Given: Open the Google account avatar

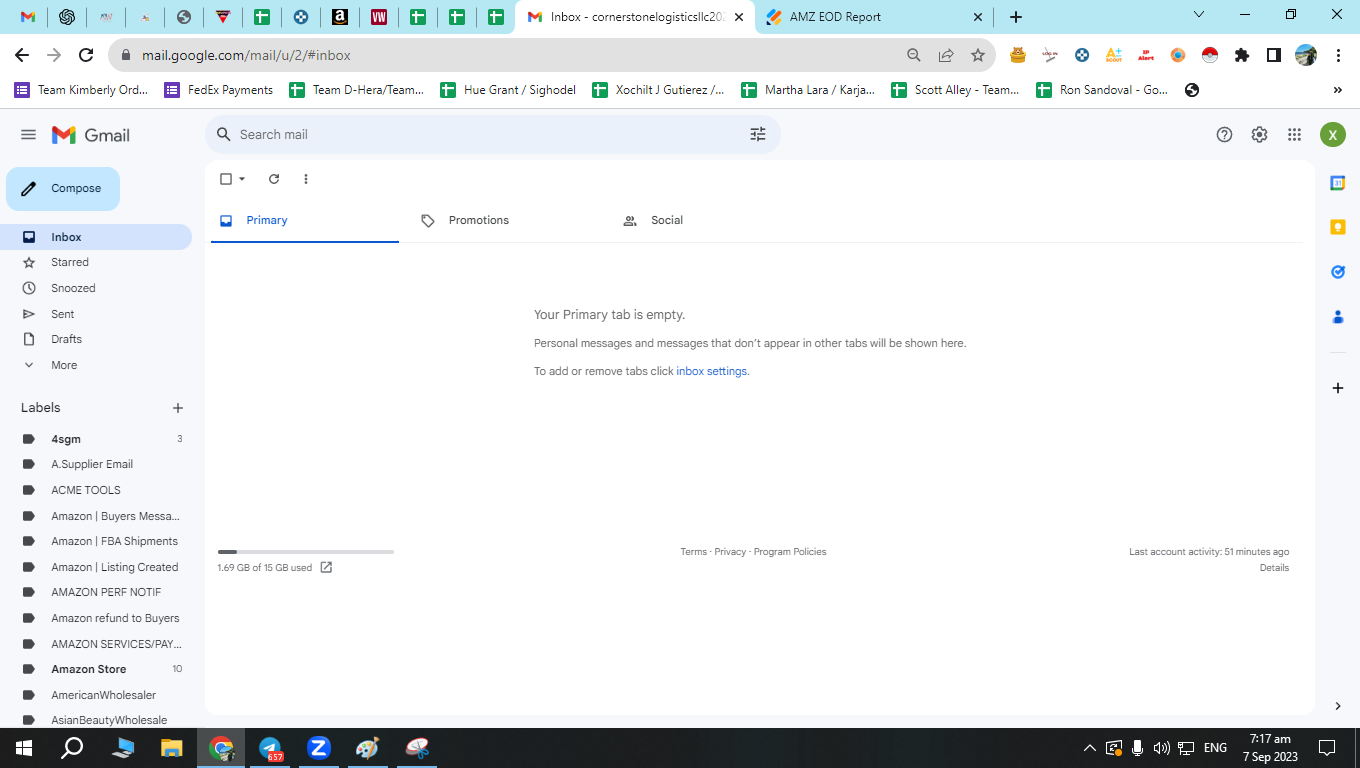Looking at the screenshot, I should tap(1332, 134).
